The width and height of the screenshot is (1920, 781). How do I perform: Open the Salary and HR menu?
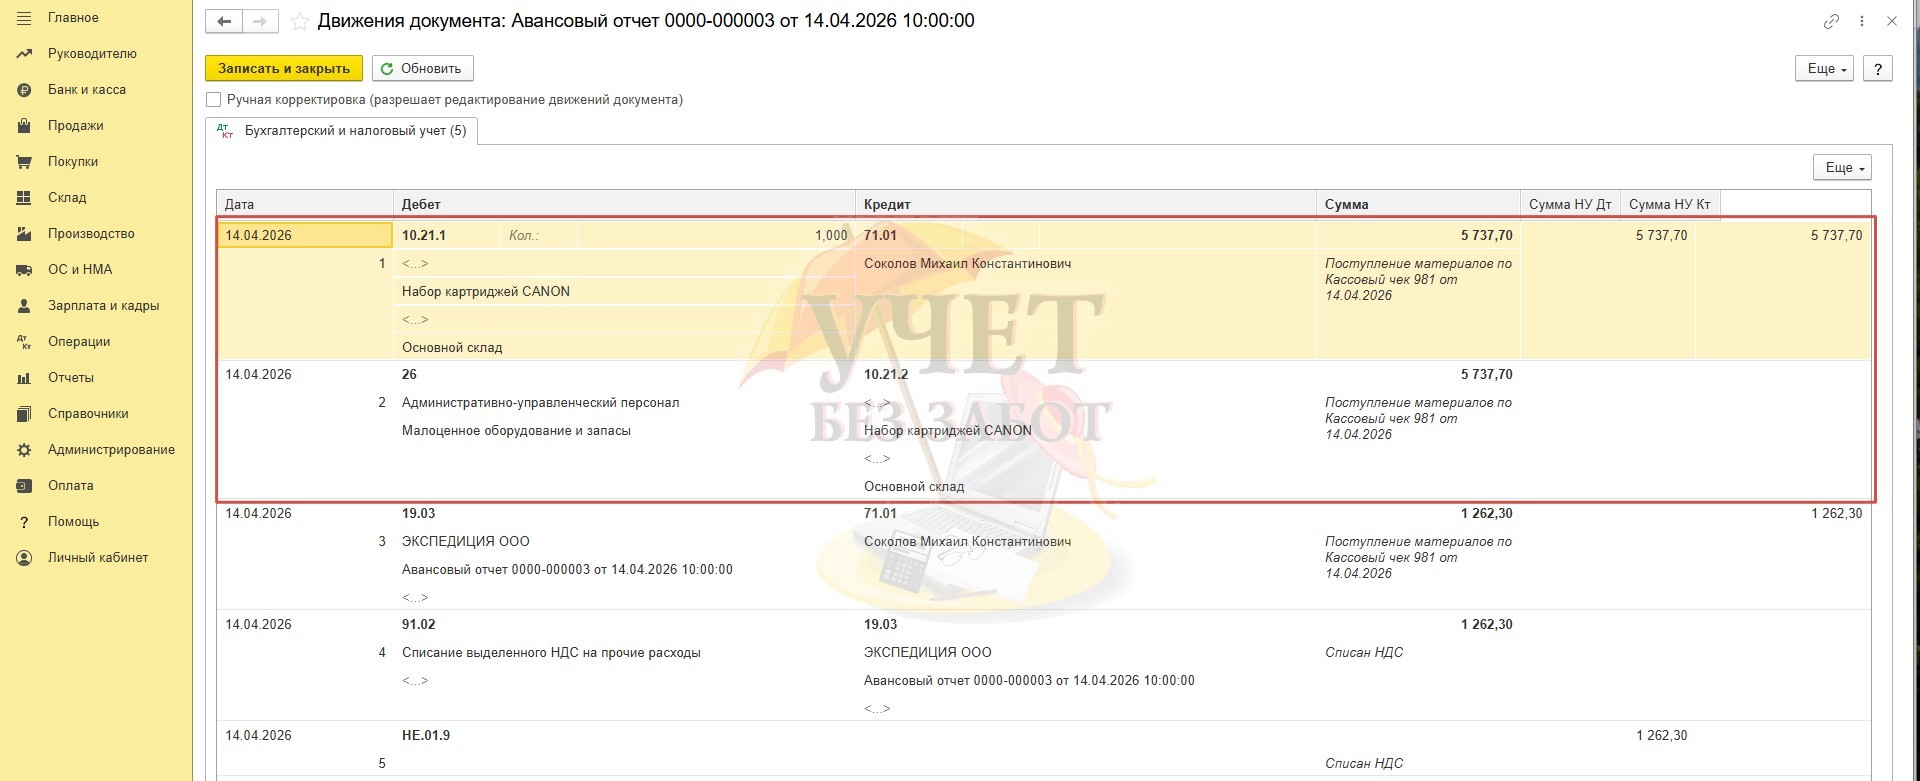tap(103, 306)
